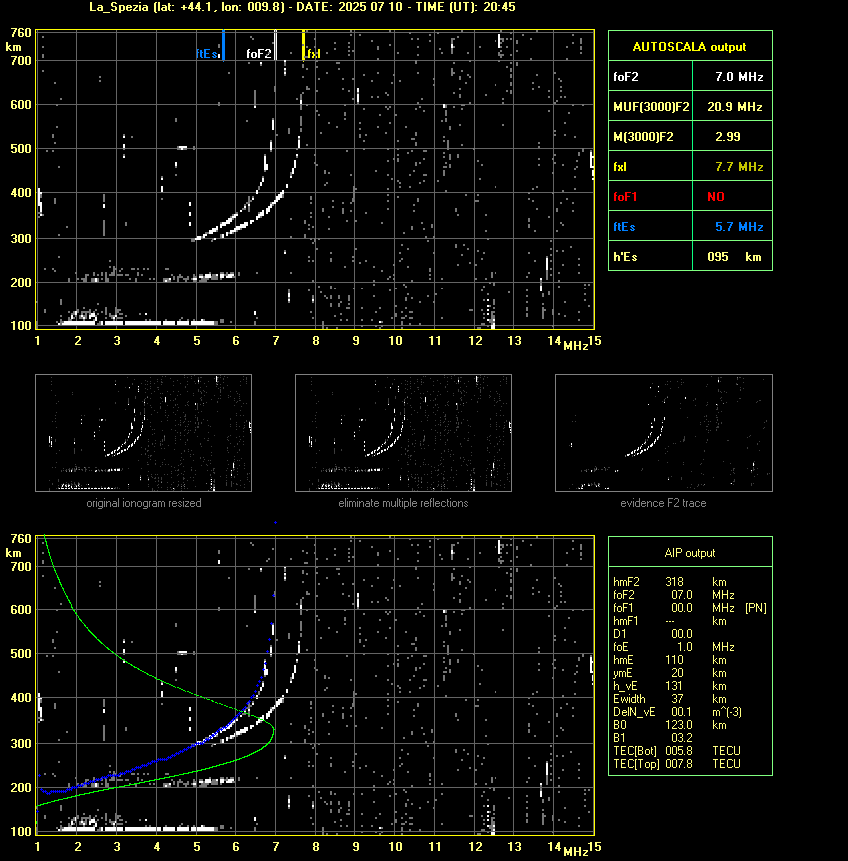Click the ymE 20 km row
The image size is (848, 861).
pos(670,673)
